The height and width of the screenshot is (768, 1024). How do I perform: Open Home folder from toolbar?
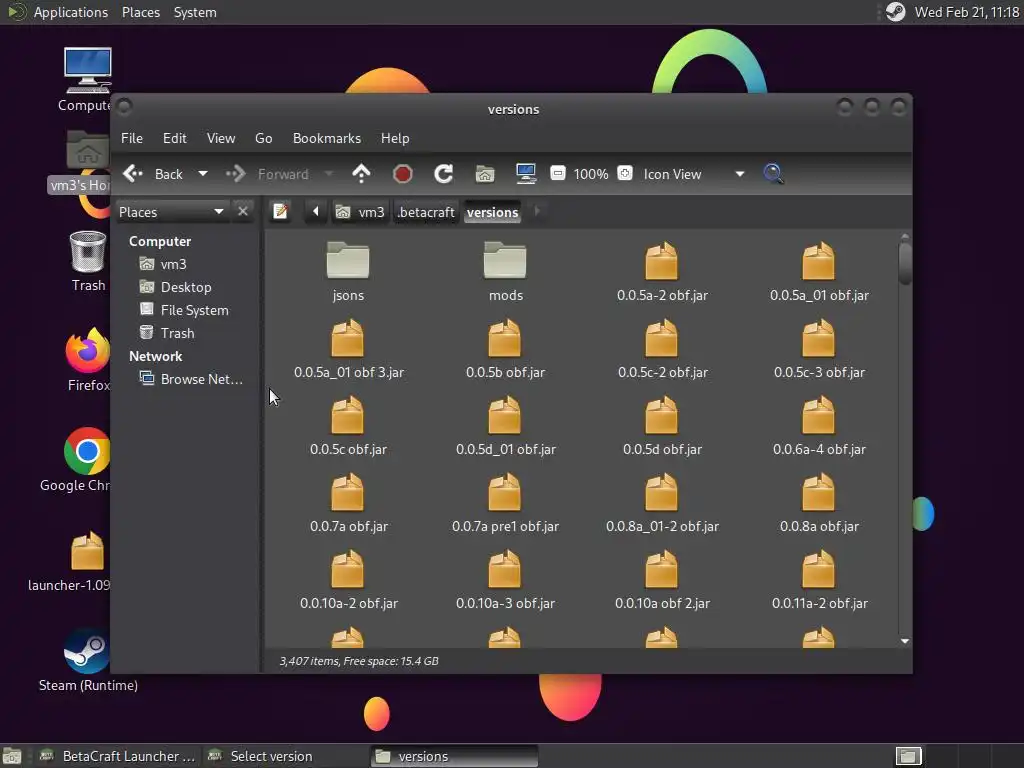(x=485, y=174)
